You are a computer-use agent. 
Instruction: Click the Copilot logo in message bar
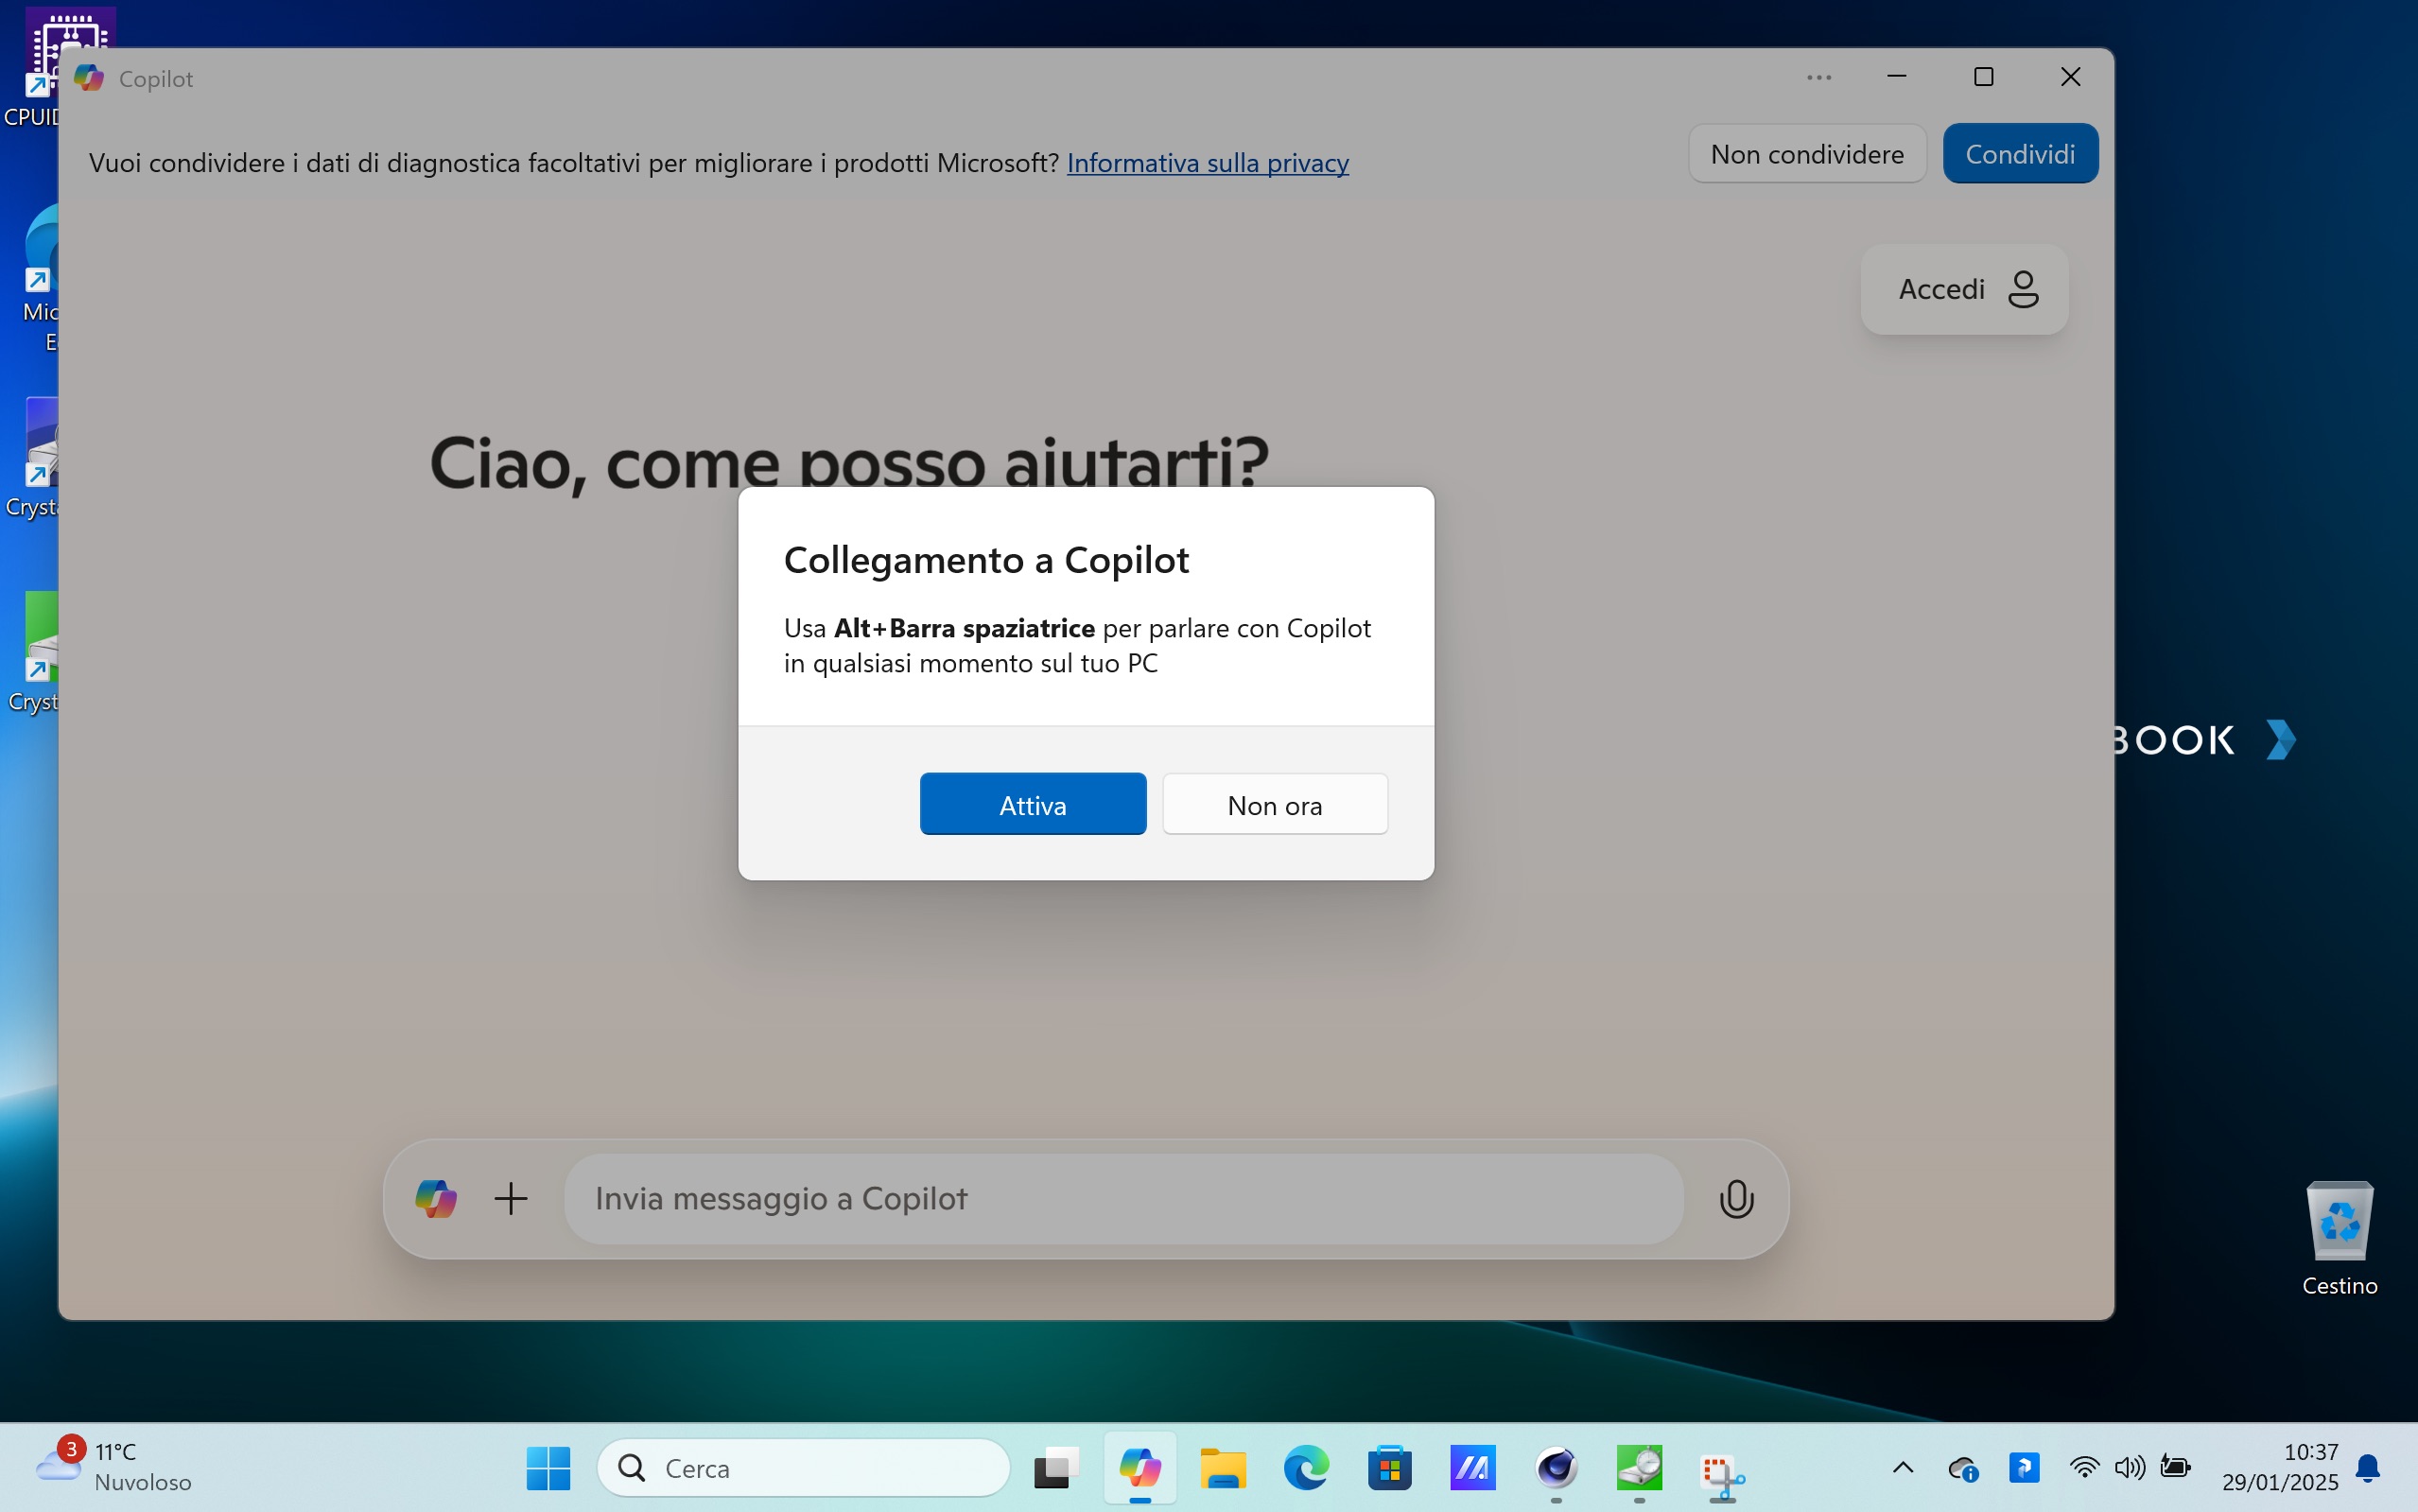tap(436, 1198)
